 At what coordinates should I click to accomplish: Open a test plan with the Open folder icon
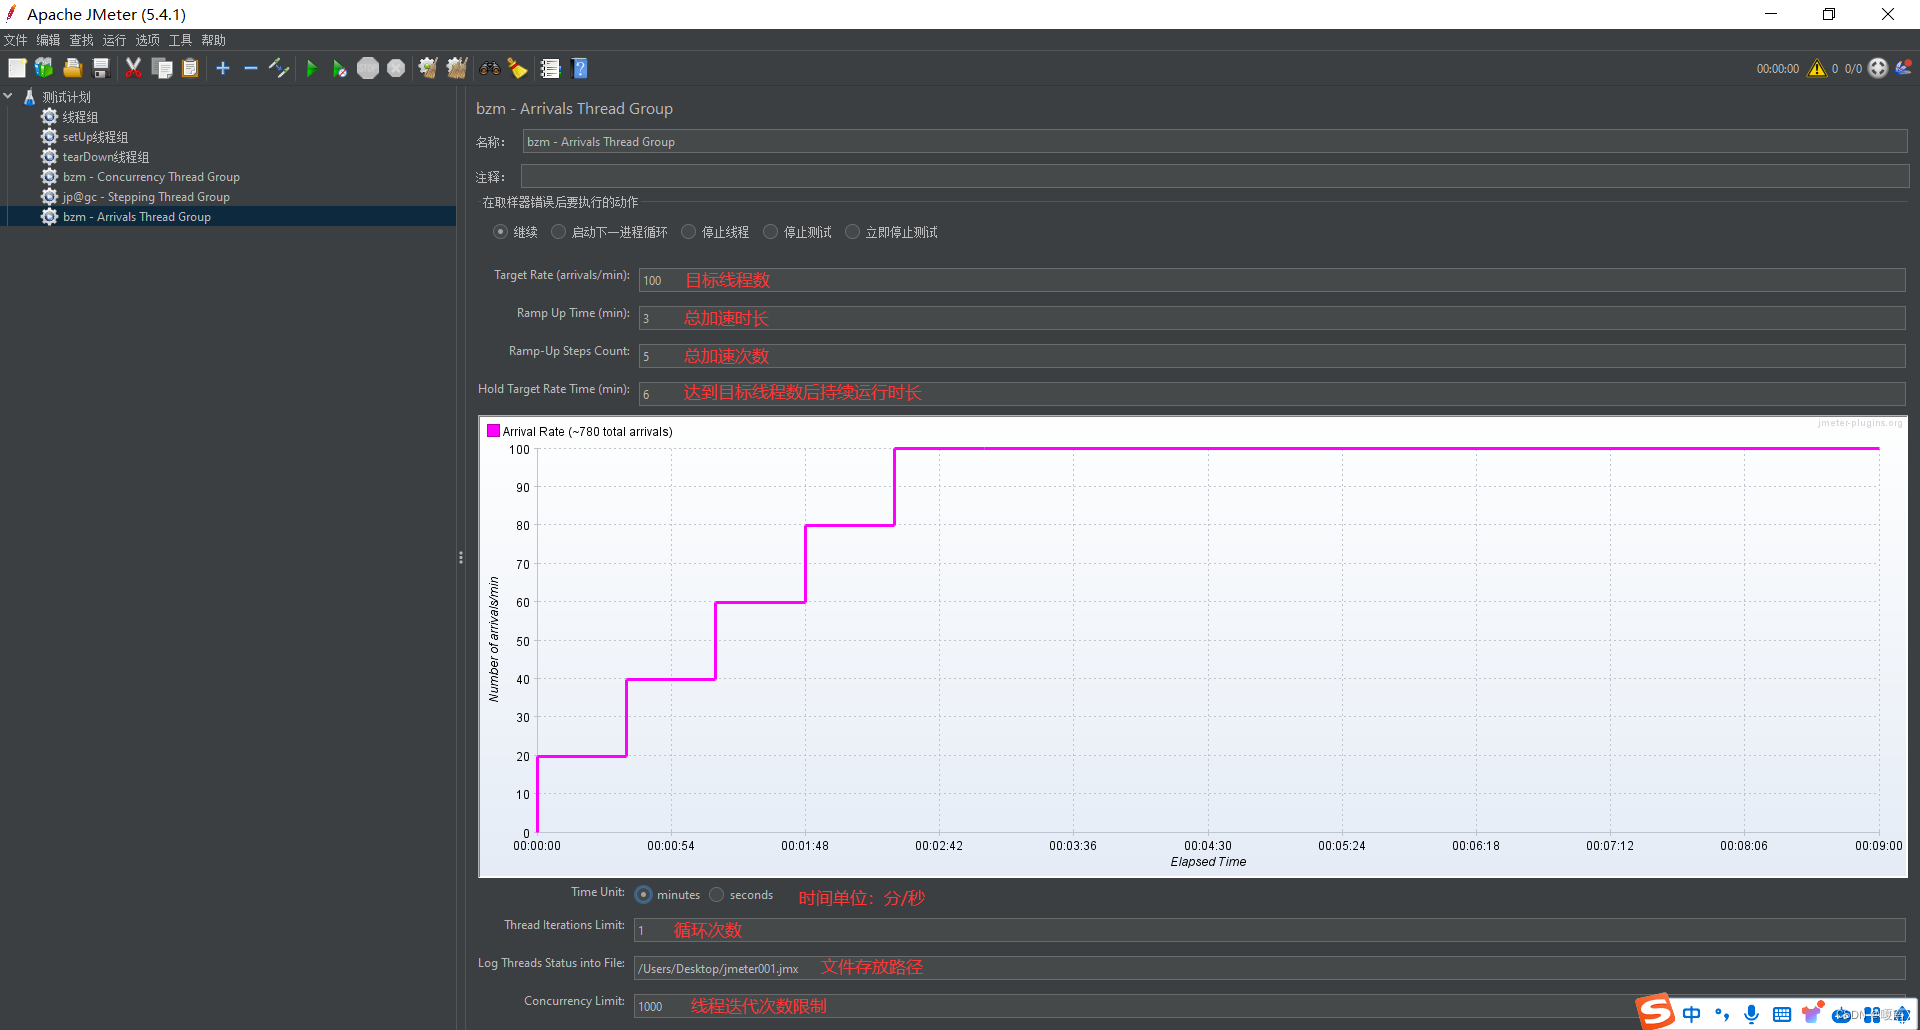(72, 68)
